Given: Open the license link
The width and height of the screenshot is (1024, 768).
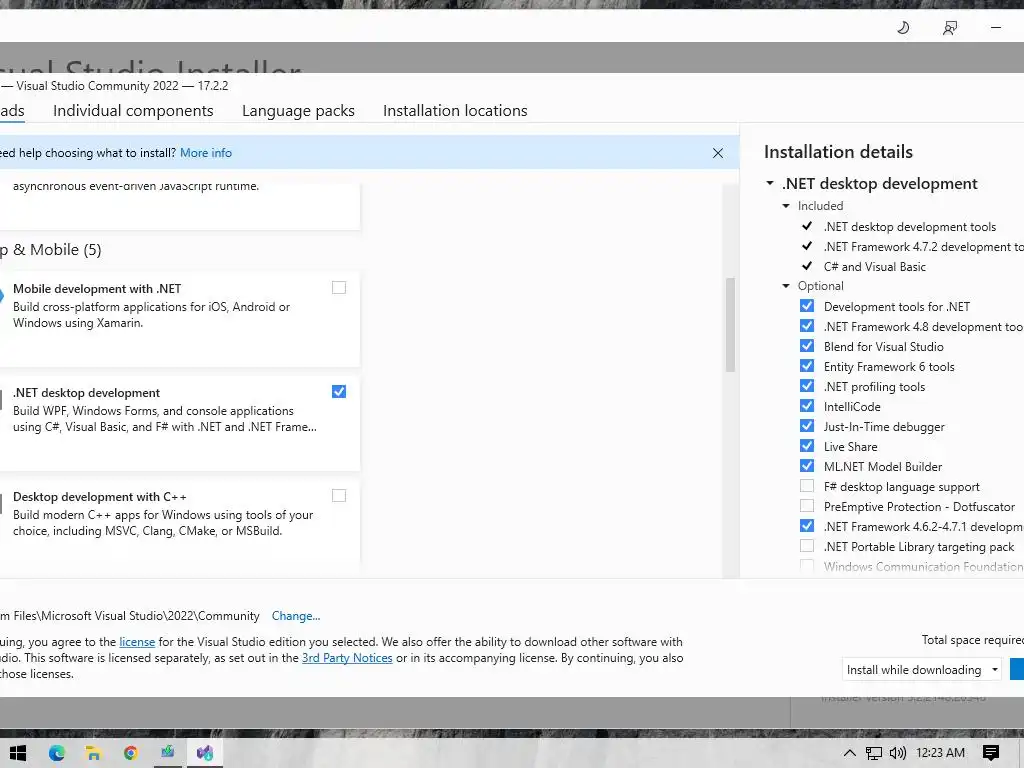Looking at the screenshot, I should [137, 642].
